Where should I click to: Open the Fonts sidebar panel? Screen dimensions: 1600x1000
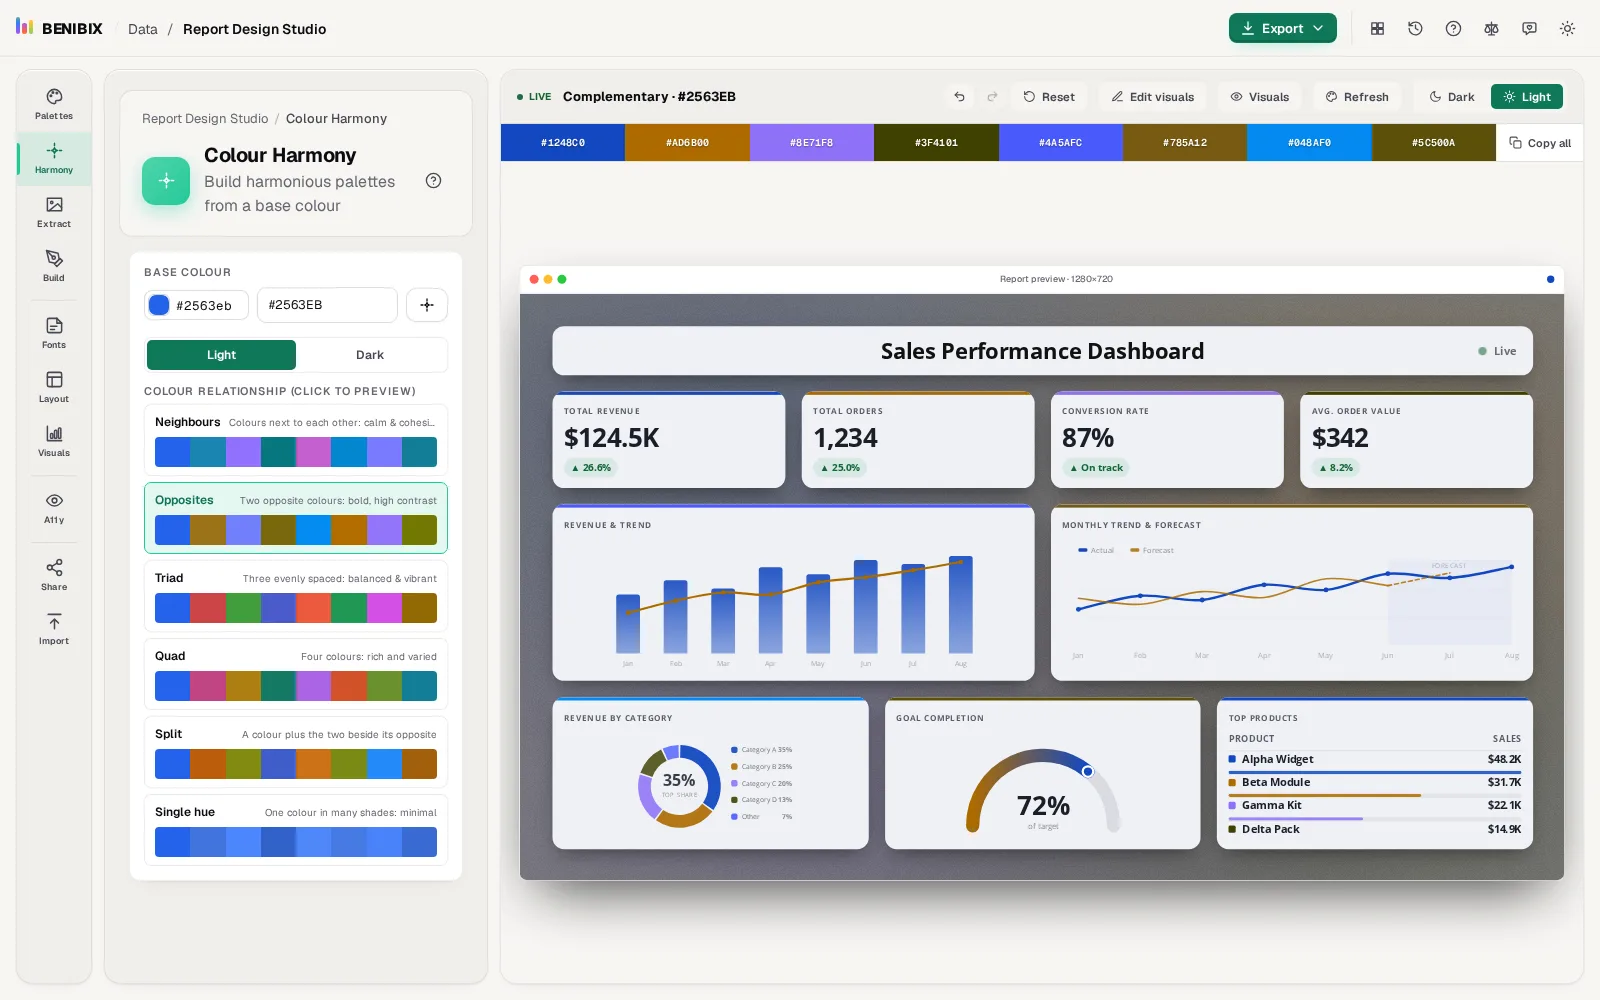pyautogui.click(x=54, y=333)
